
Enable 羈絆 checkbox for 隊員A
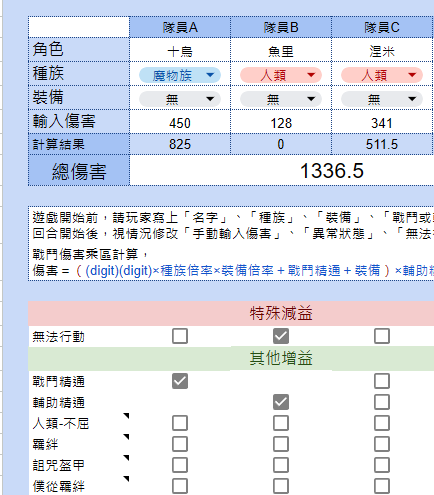coord(180,444)
